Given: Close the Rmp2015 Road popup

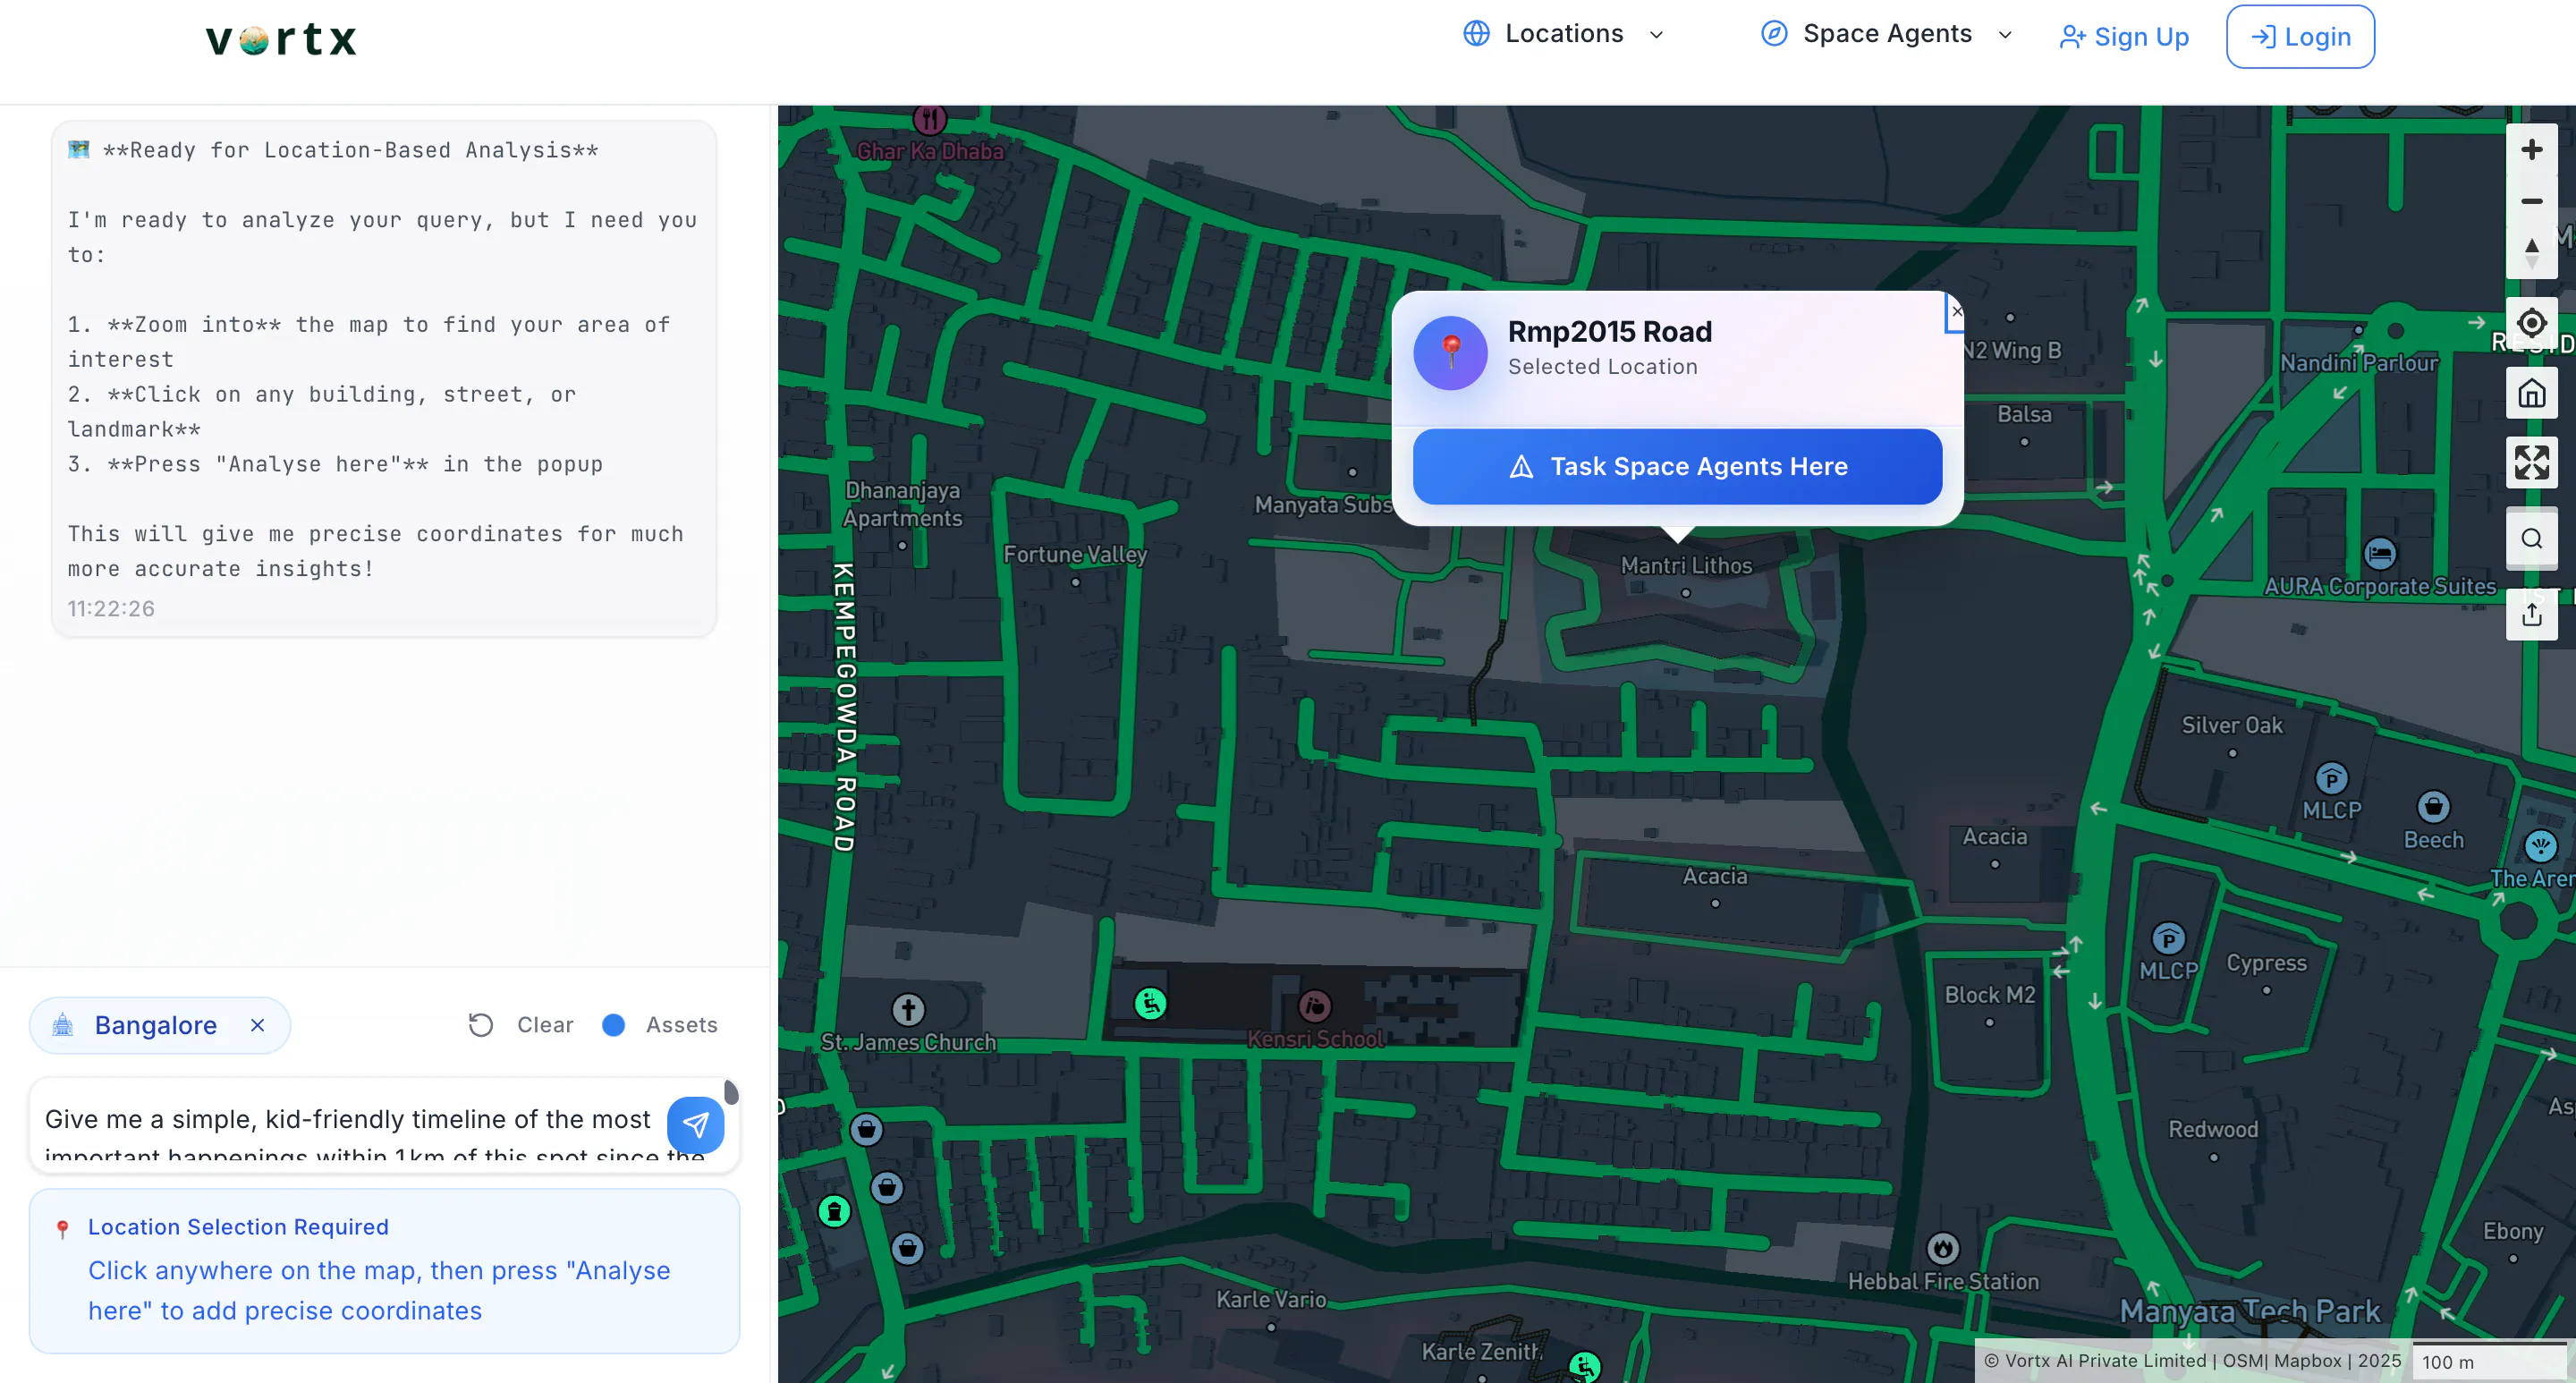Looking at the screenshot, I should (1956, 311).
